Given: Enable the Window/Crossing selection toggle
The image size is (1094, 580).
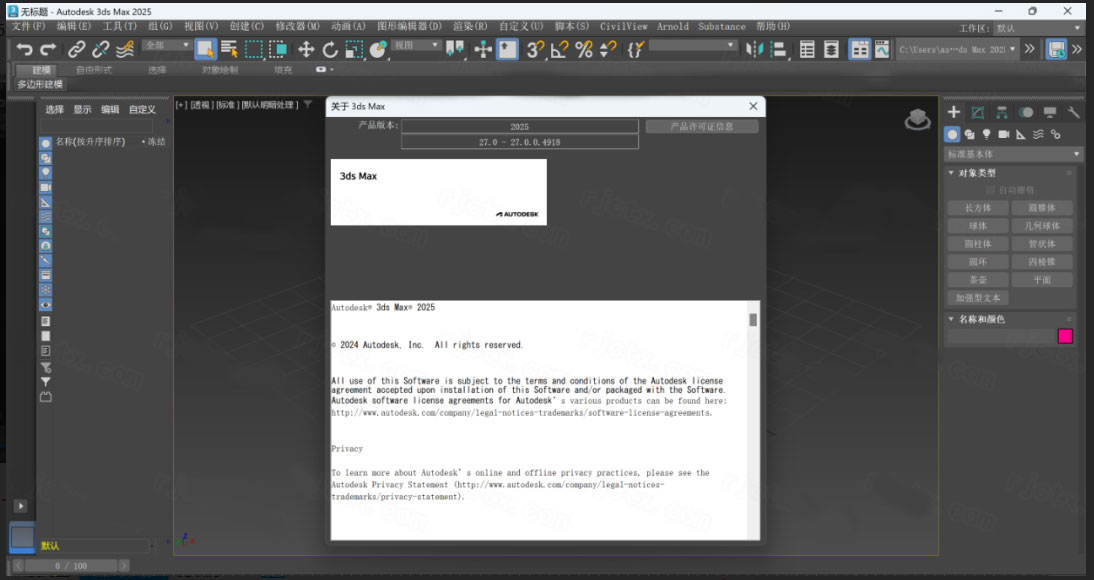Looking at the screenshot, I should [x=279, y=47].
